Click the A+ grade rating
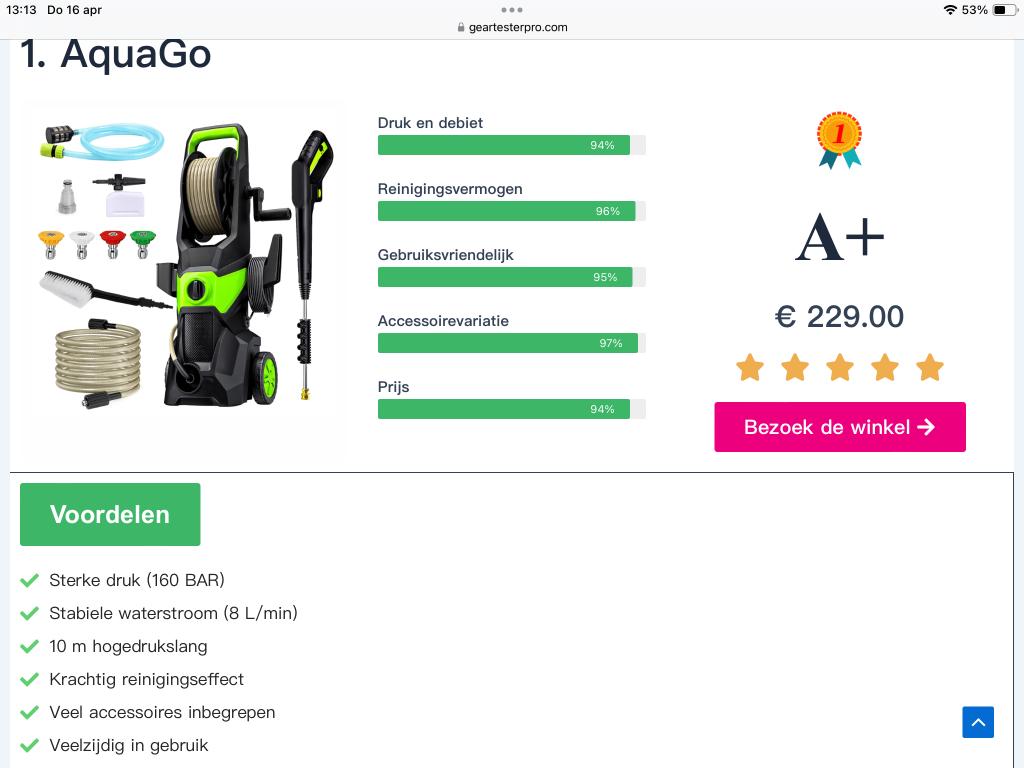 (840, 238)
